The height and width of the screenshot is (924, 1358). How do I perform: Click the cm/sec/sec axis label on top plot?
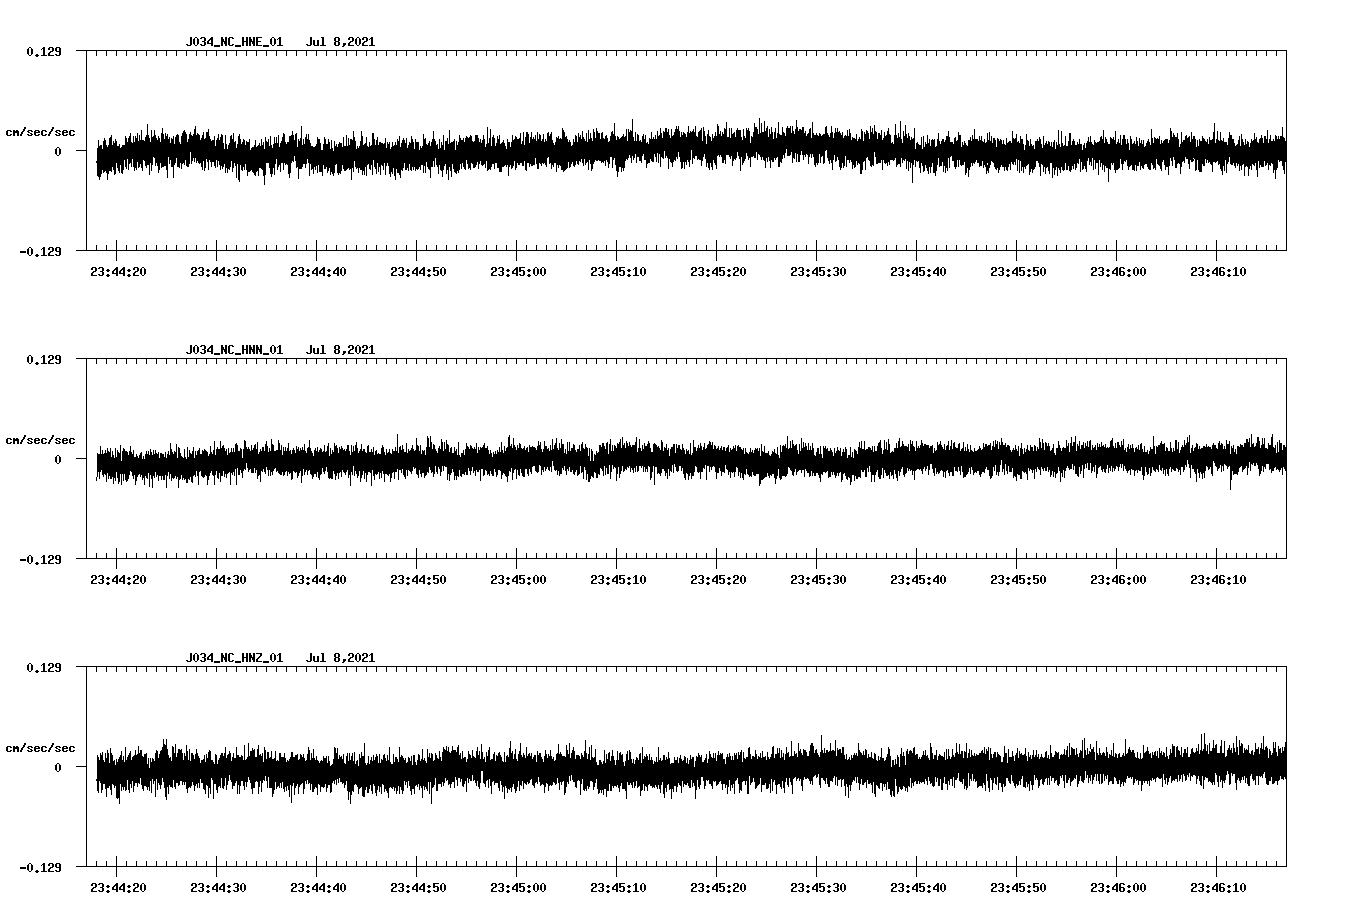coord(41,131)
